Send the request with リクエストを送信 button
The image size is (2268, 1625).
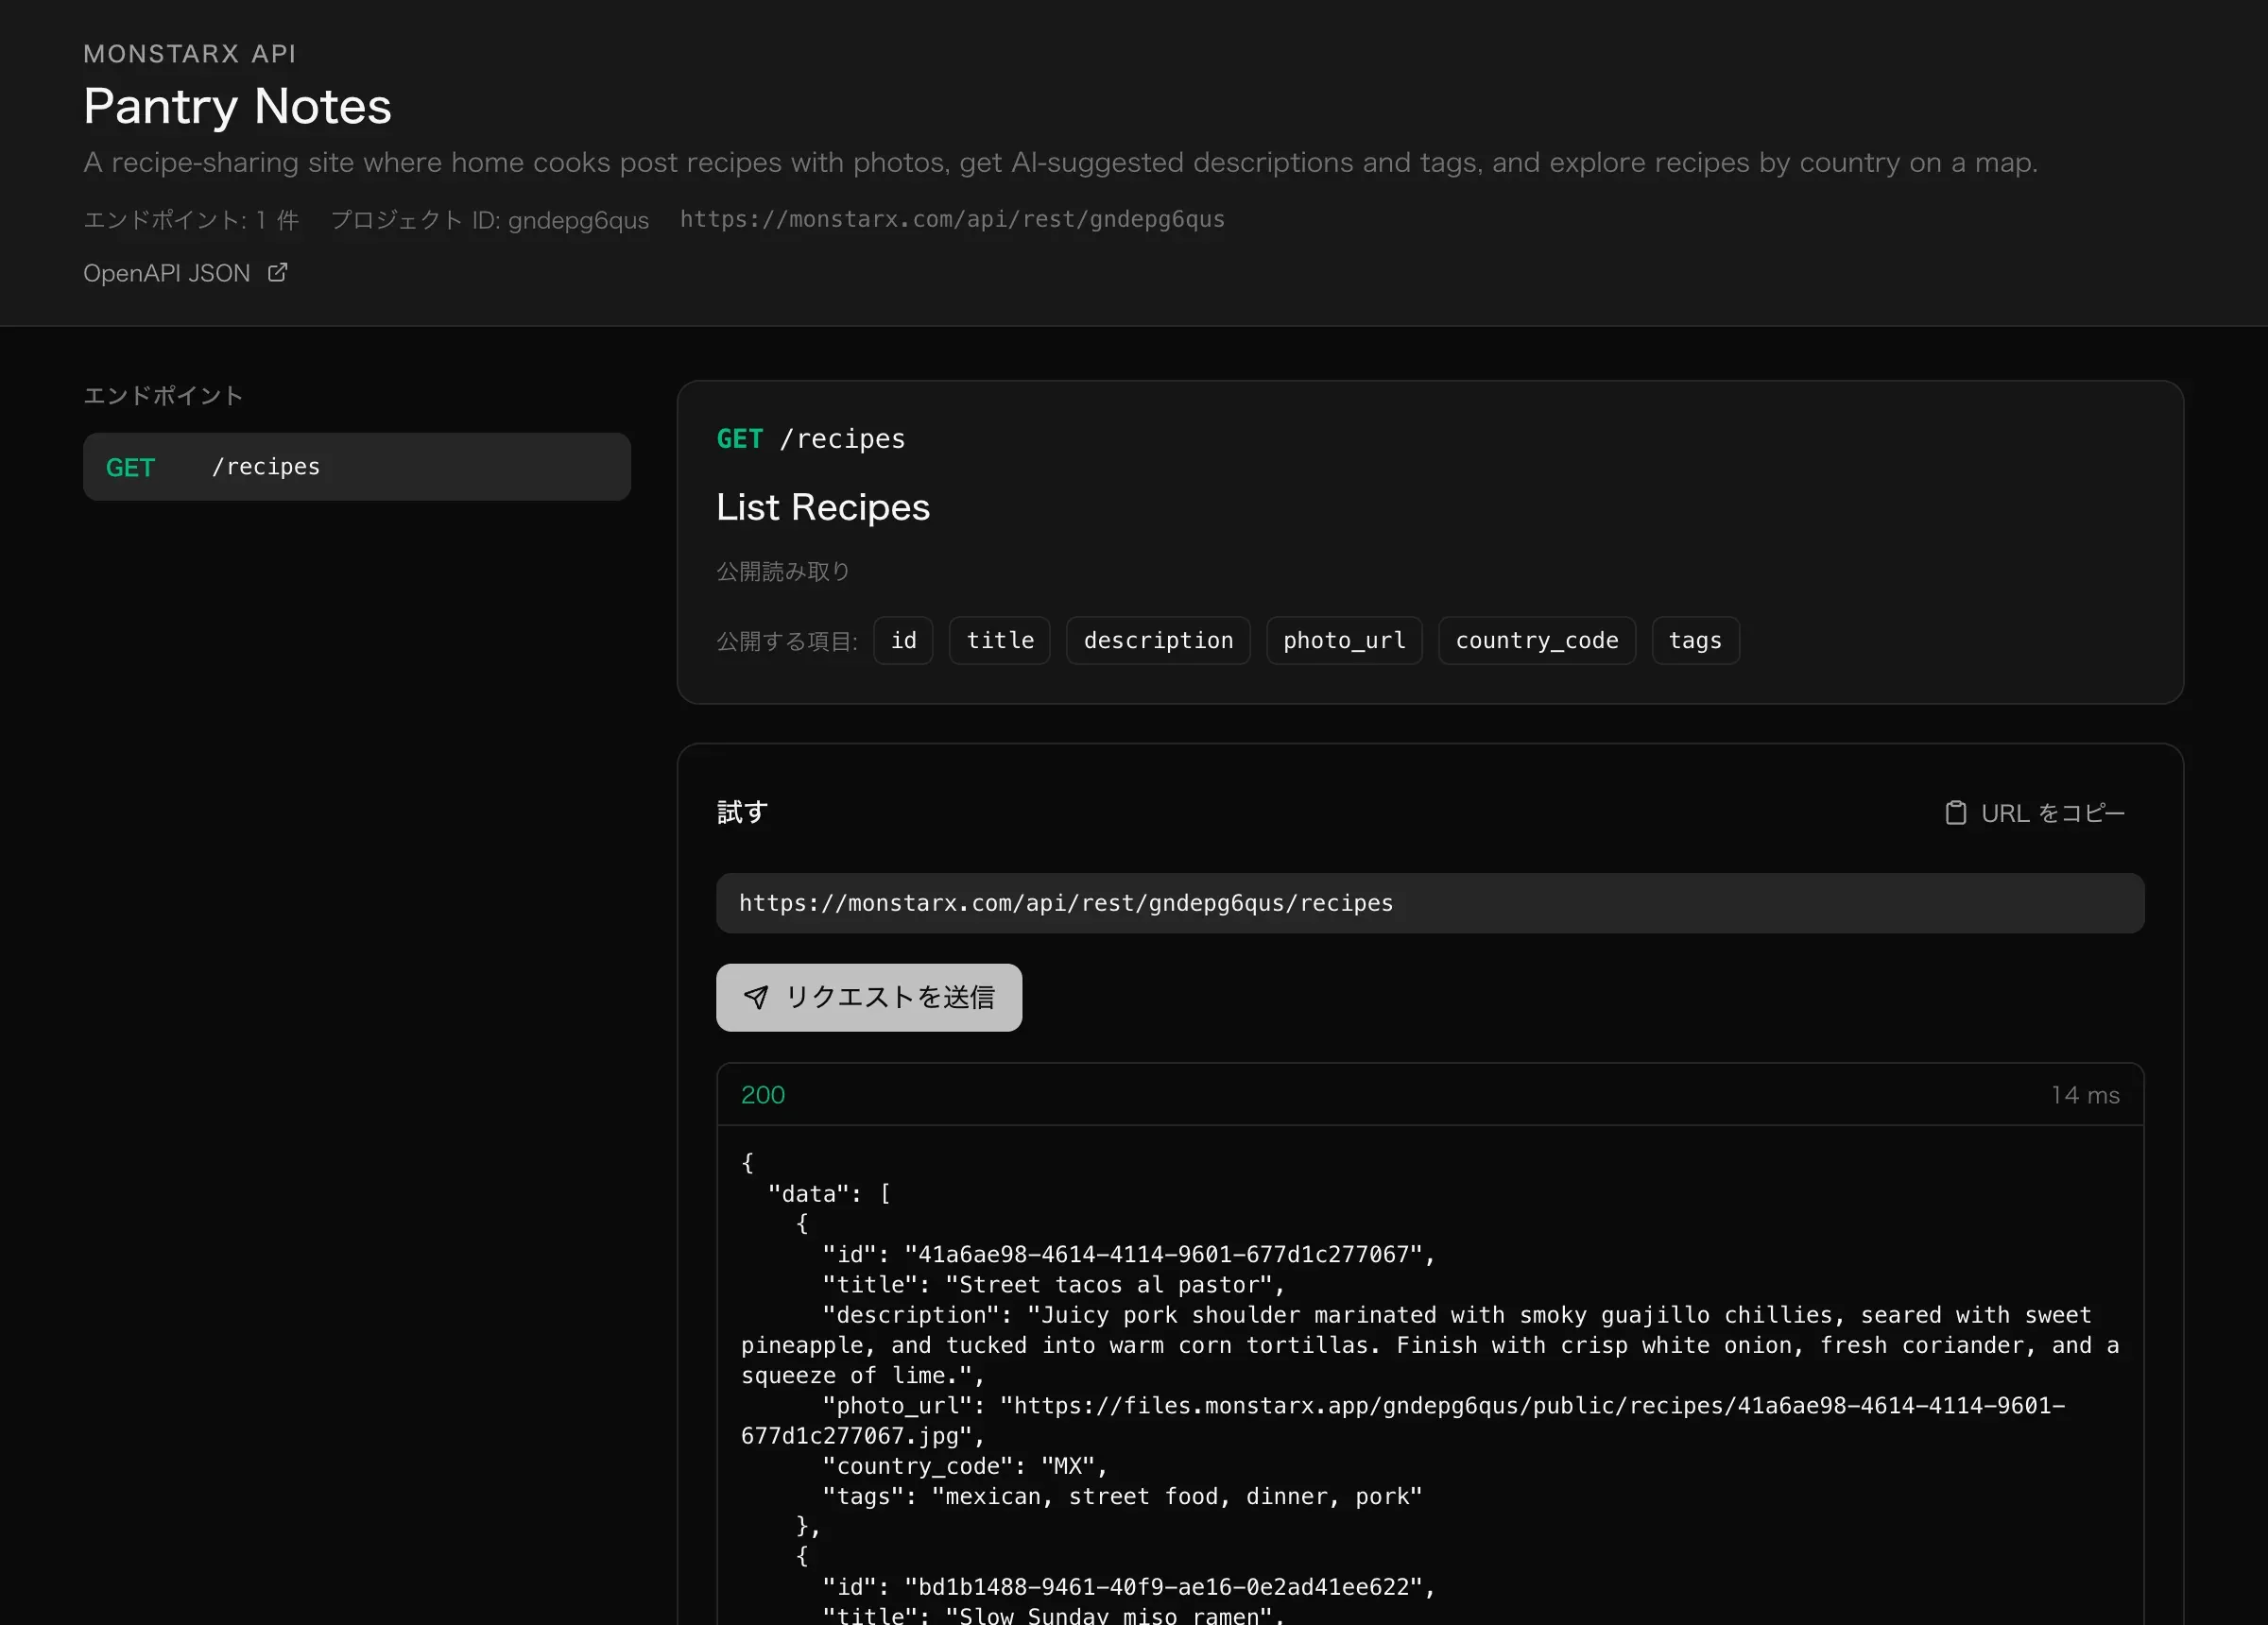[x=869, y=998]
